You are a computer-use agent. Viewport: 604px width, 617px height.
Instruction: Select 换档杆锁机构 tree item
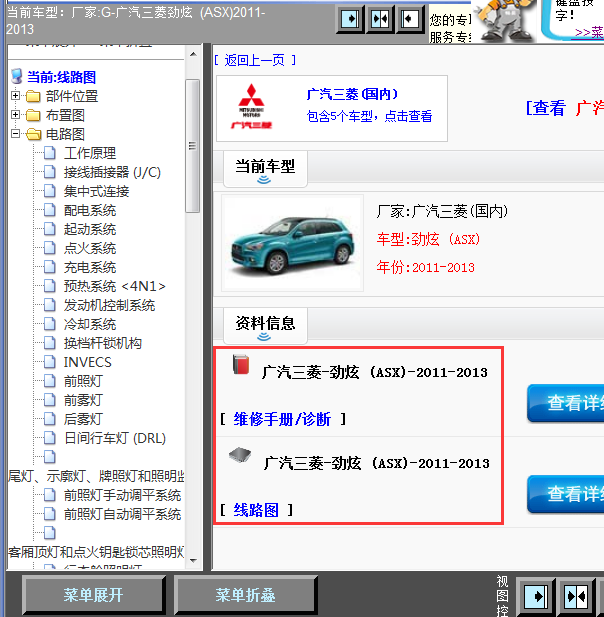tap(103, 343)
